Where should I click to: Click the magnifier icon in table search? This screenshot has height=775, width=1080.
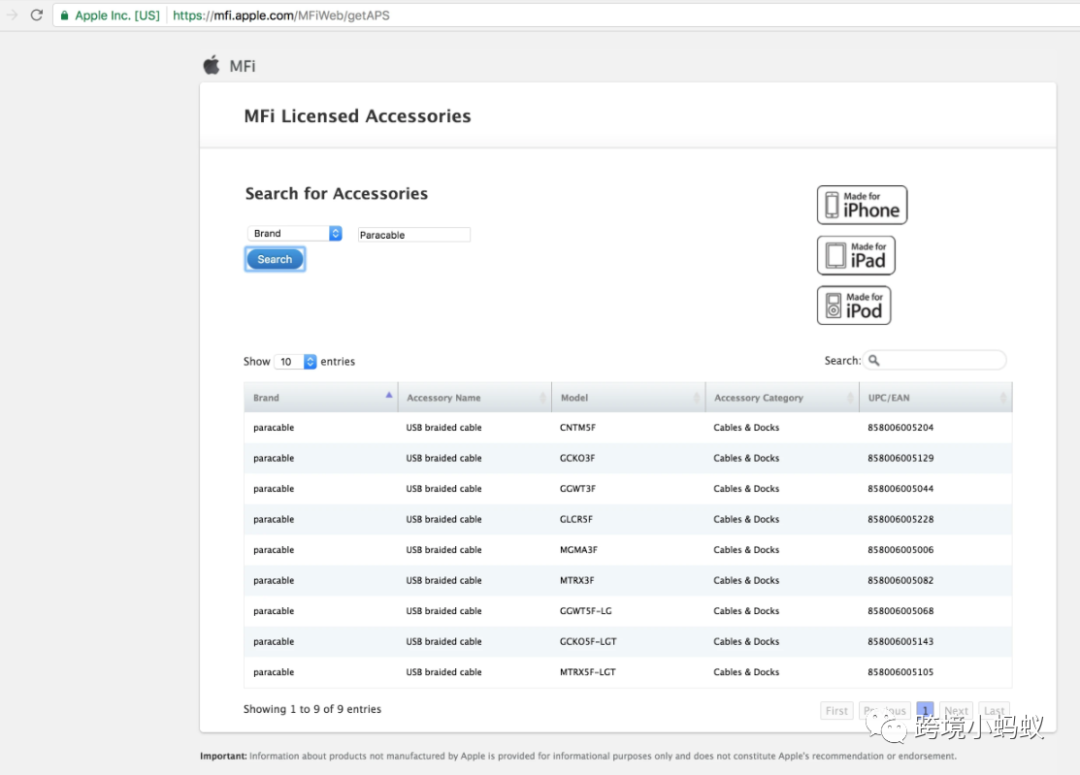tap(873, 360)
